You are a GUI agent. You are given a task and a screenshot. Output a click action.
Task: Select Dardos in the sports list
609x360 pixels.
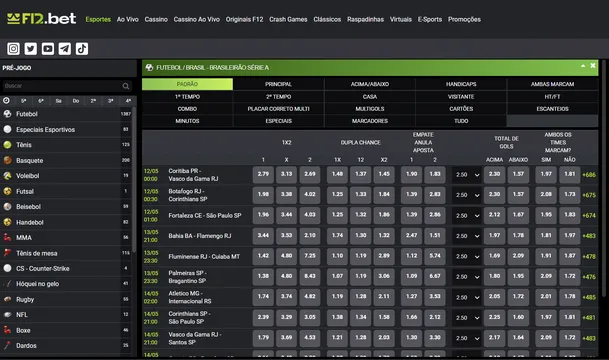[x=66, y=345]
